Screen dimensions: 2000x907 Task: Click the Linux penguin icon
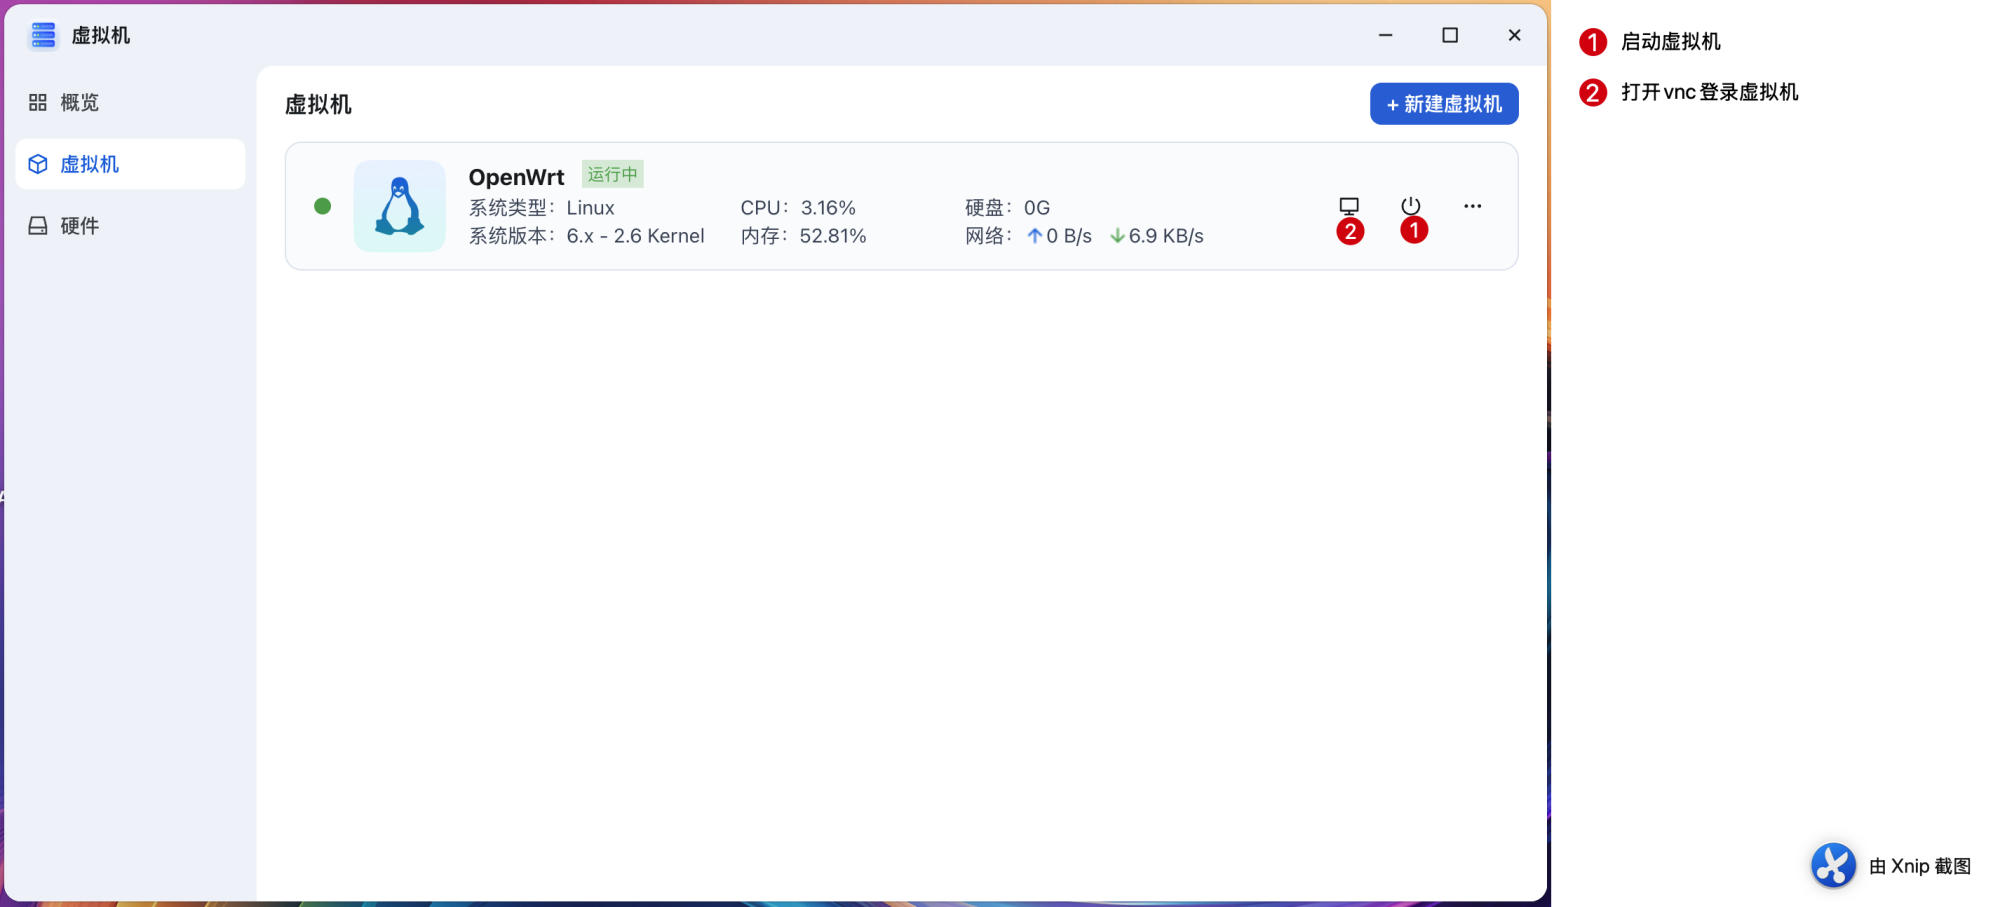click(x=399, y=206)
